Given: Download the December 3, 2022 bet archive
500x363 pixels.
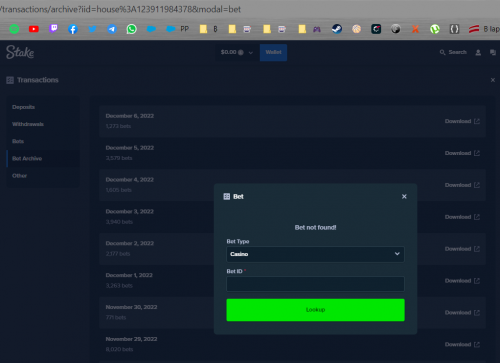Looking at the screenshot, I should click(x=462, y=217).
